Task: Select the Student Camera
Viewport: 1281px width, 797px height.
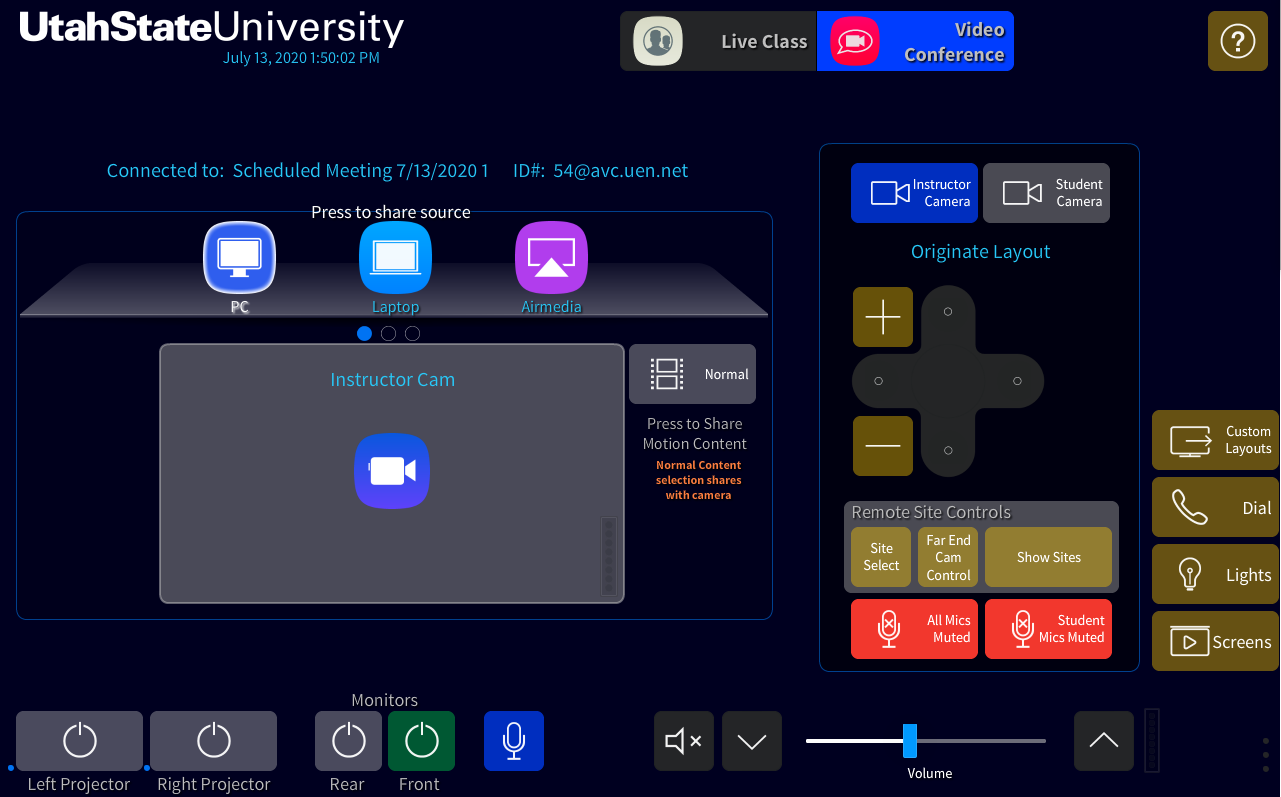Action: pyautogui.click(x=1046, y=193)
